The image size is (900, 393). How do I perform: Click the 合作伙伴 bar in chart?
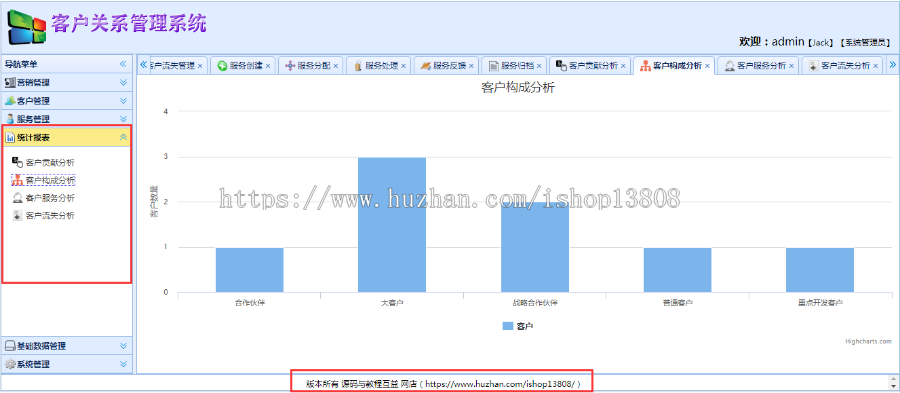point(250,270)
